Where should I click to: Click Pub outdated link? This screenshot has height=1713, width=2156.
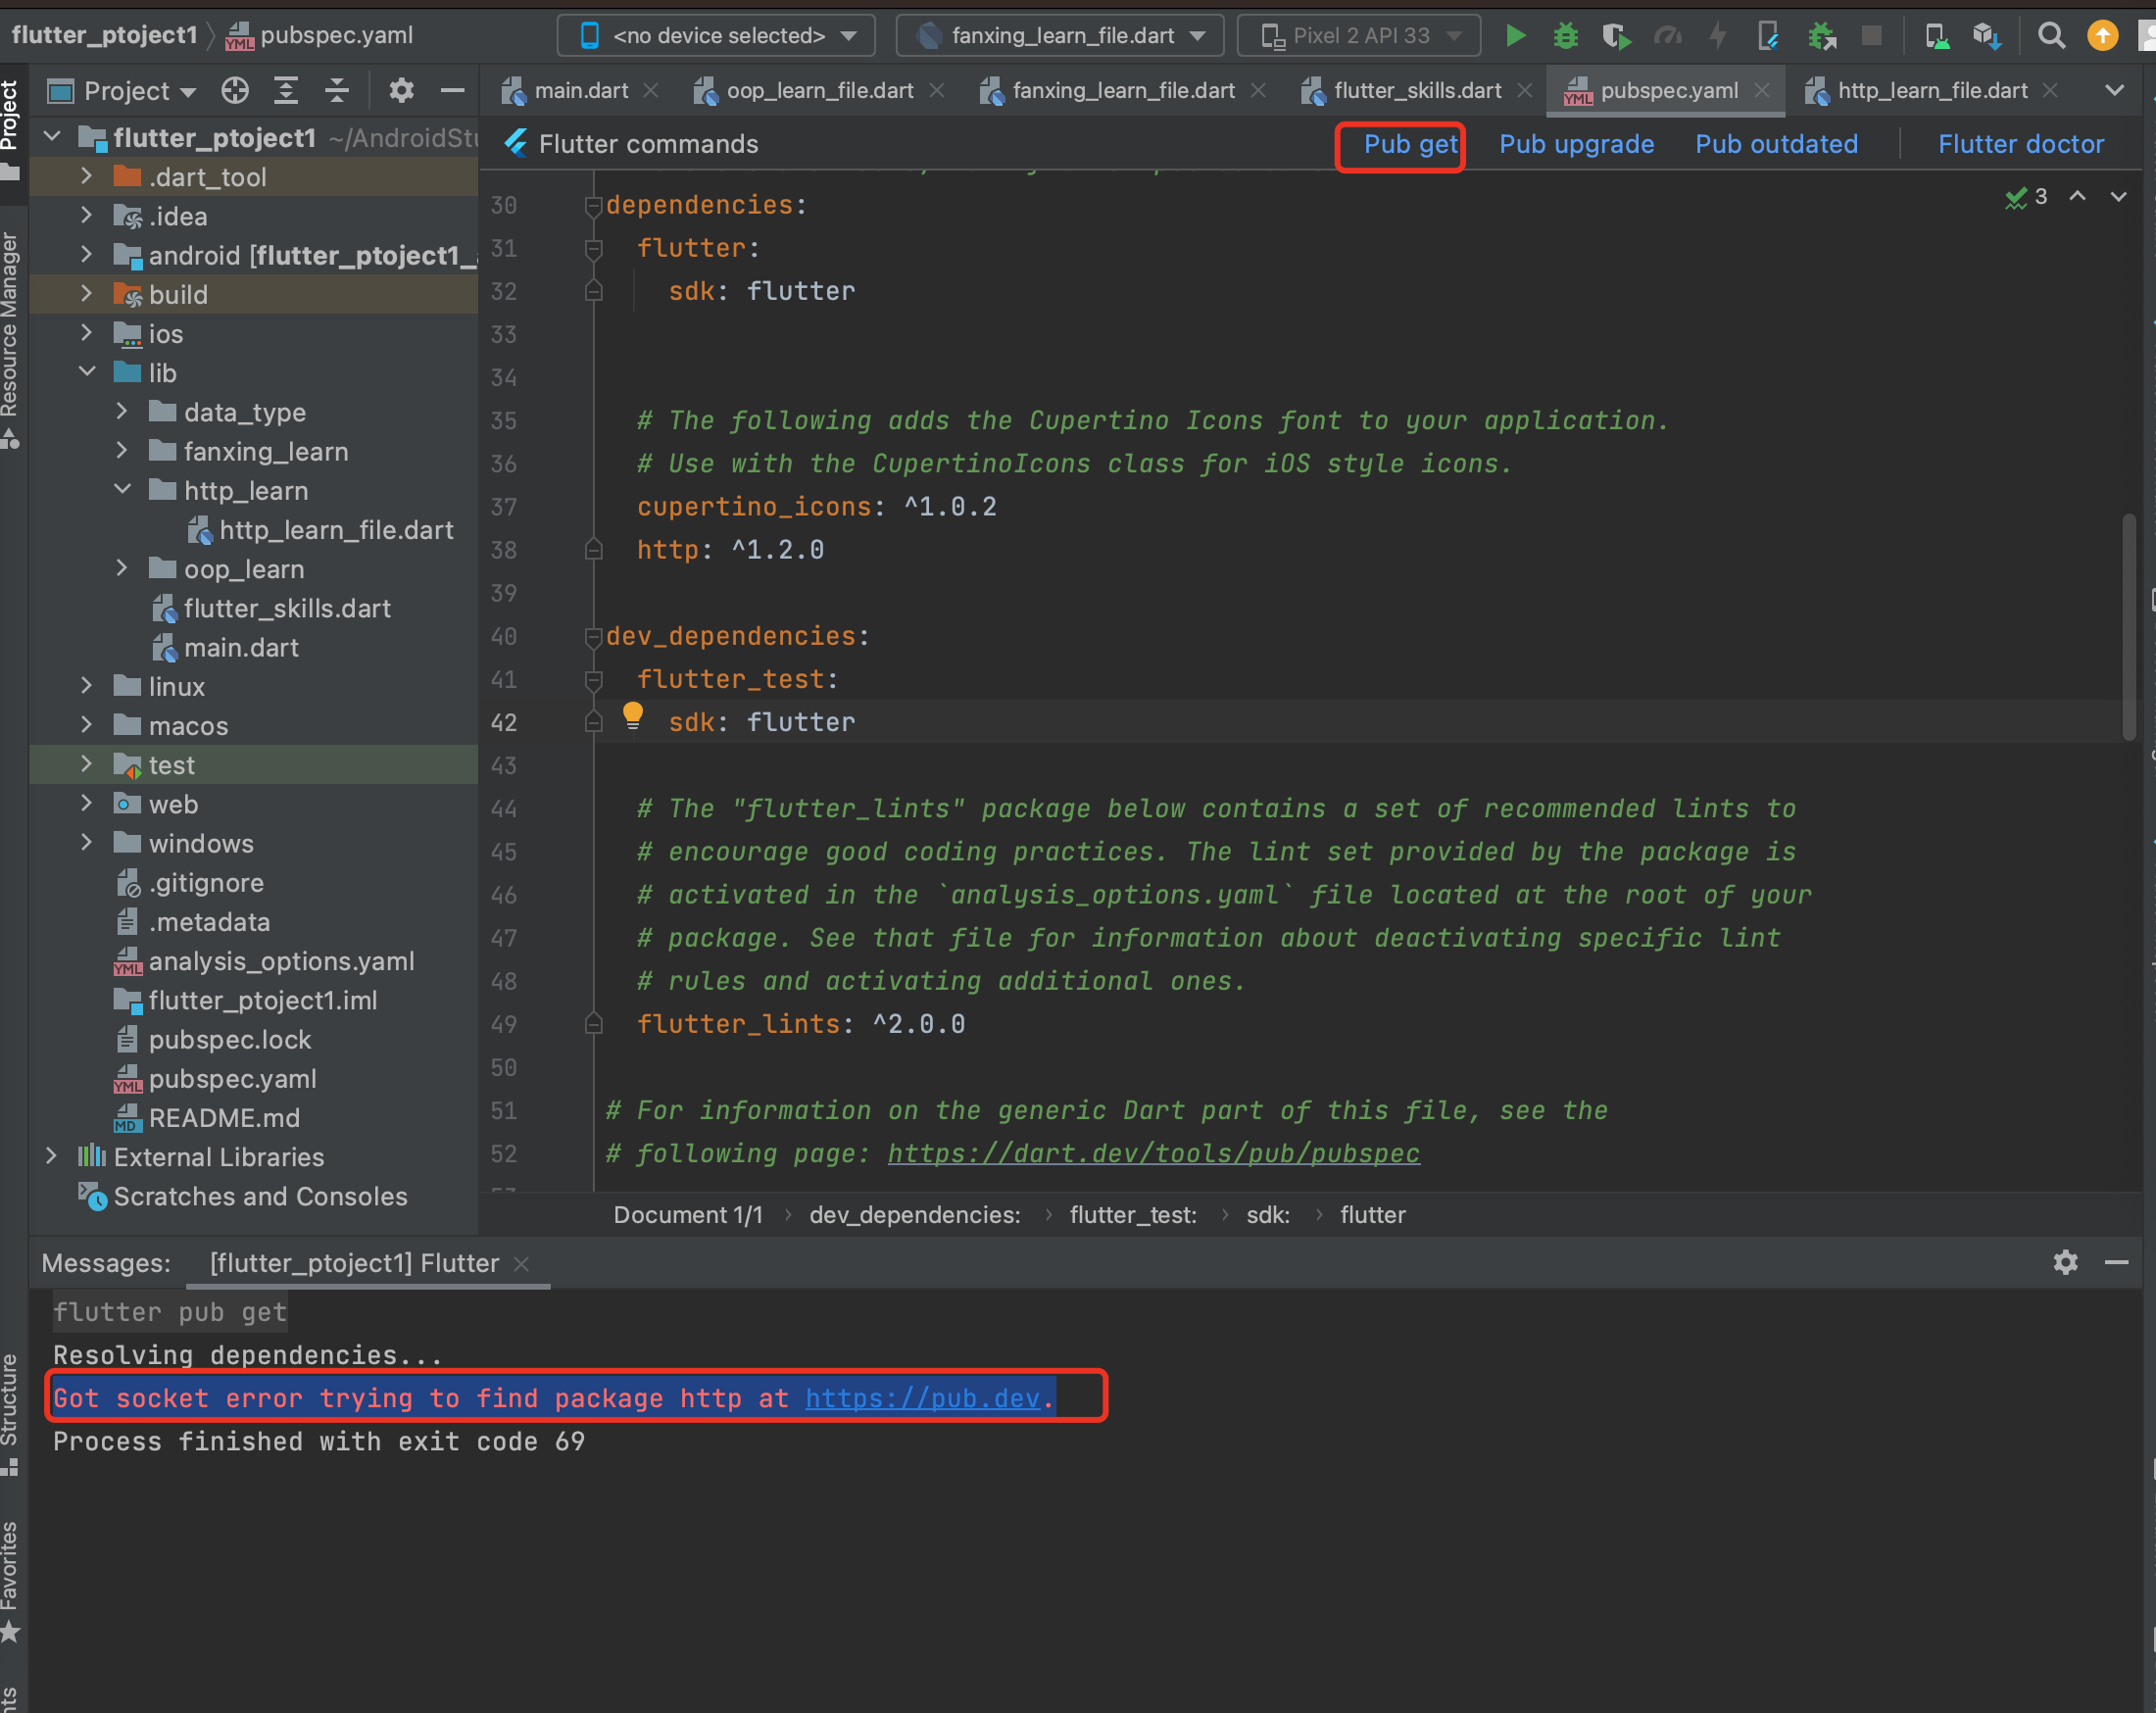point(1776,145)
